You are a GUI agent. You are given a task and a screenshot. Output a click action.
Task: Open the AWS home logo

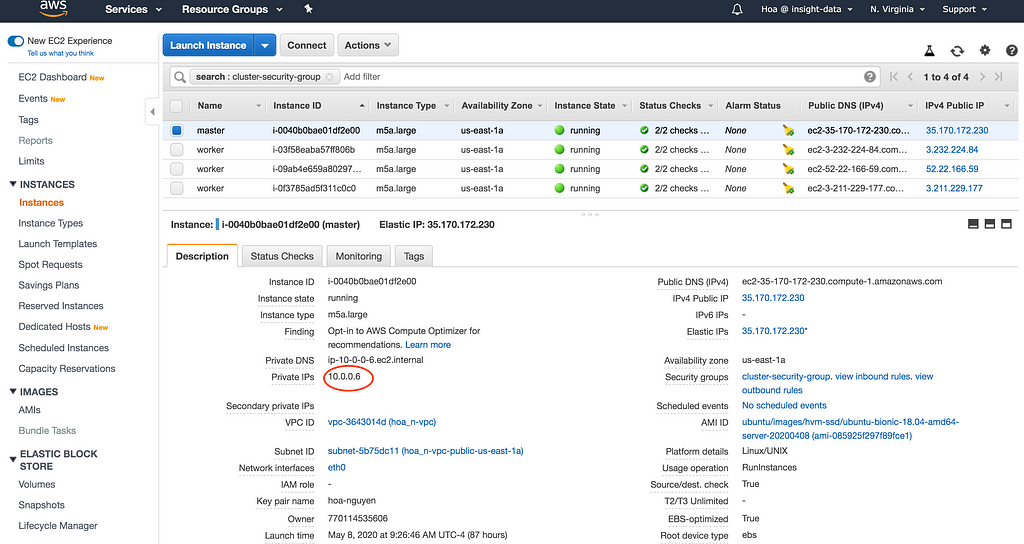point(53,8)
